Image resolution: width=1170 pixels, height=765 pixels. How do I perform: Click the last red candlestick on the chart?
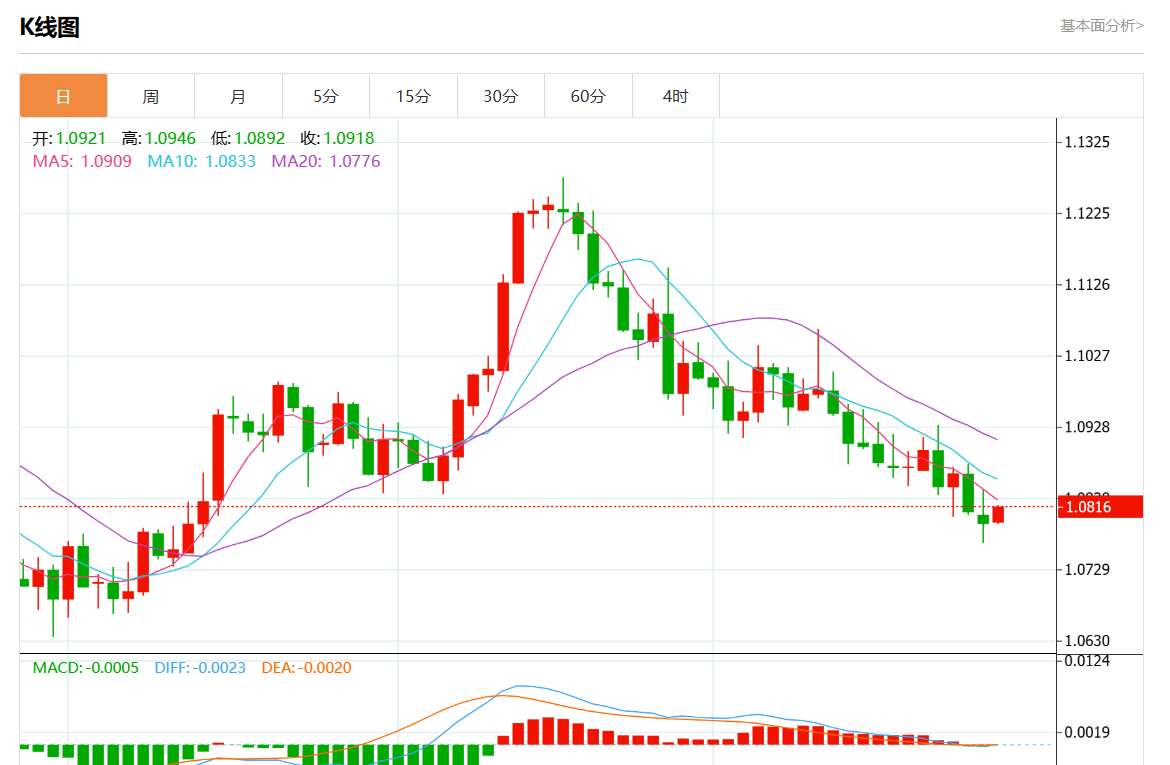(x=998, y=514)
